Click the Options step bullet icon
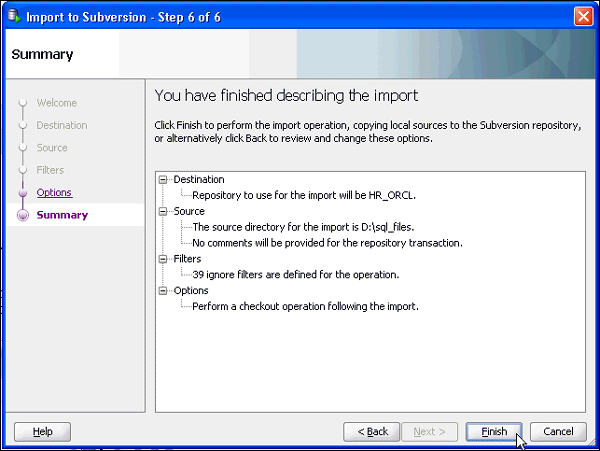 [22, 193]
